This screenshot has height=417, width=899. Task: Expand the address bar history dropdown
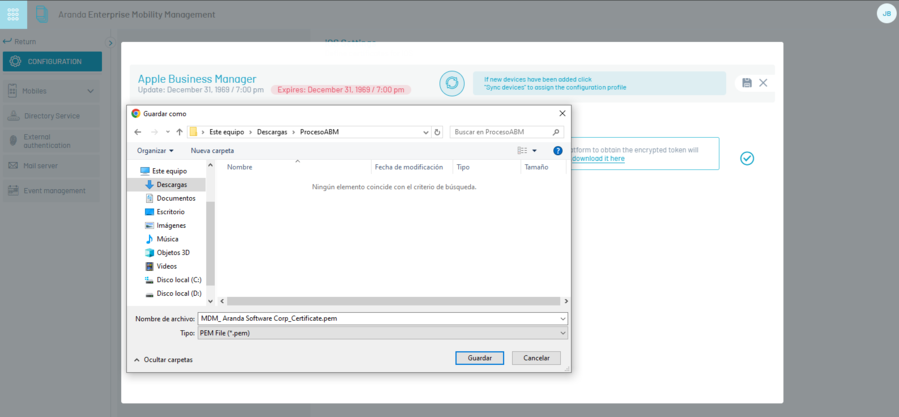click(x=426, y=132)
